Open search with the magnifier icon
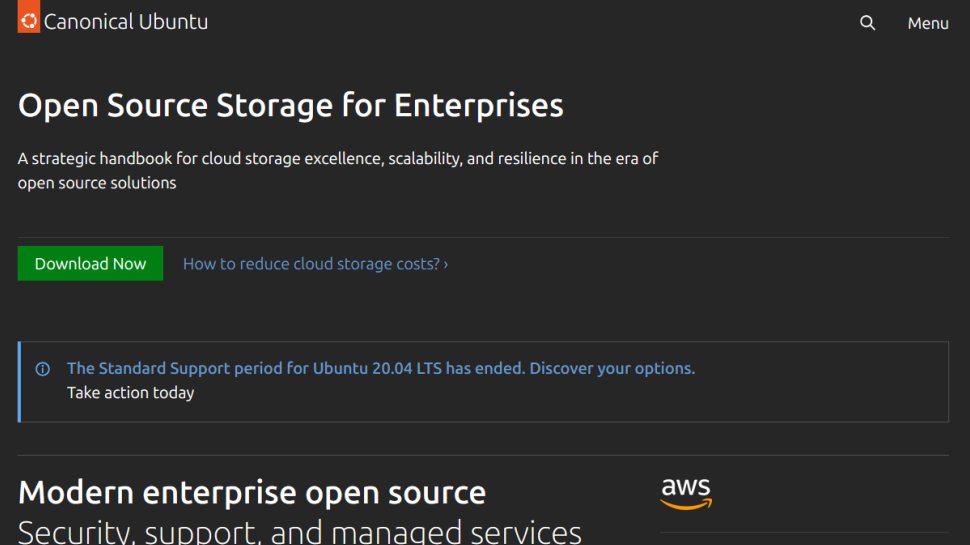The image size is (970, 545). click(867, 23)
